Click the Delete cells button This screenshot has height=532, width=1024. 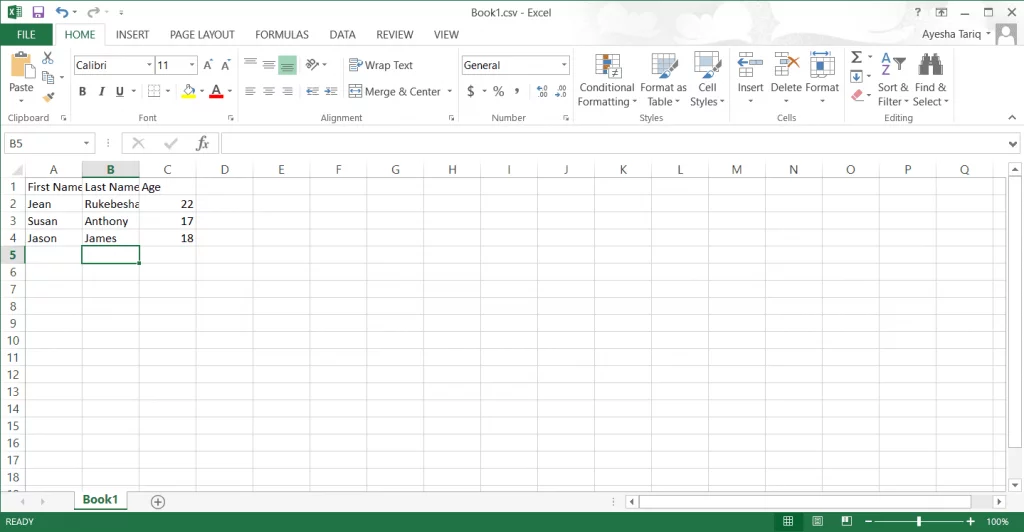tap(786, 78)
